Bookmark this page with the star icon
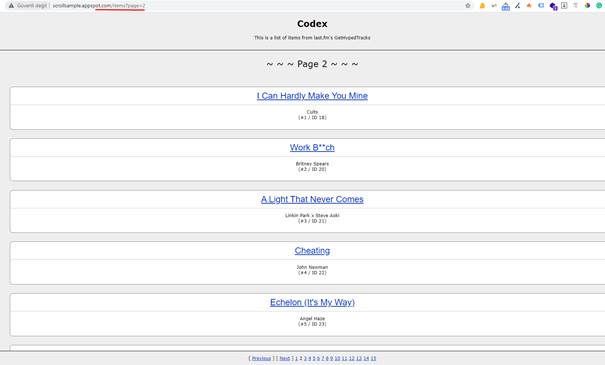605x365 pixels. [x=468, y=6]
